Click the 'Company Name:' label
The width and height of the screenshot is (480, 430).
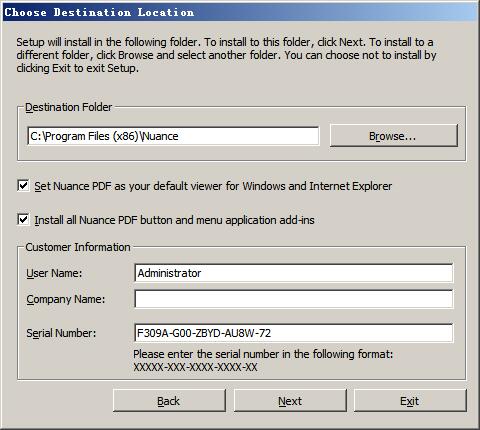click(66, 299)
